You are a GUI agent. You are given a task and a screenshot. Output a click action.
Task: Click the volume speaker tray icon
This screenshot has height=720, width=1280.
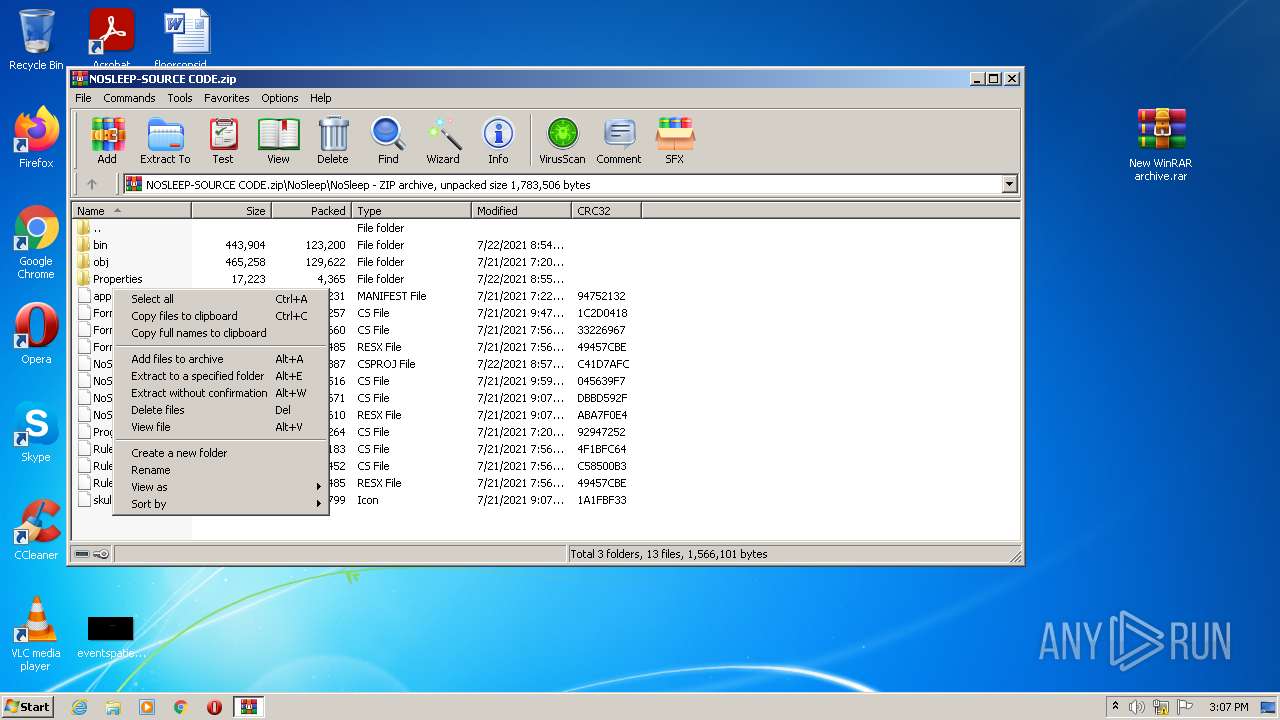(x=1137, y=707)
